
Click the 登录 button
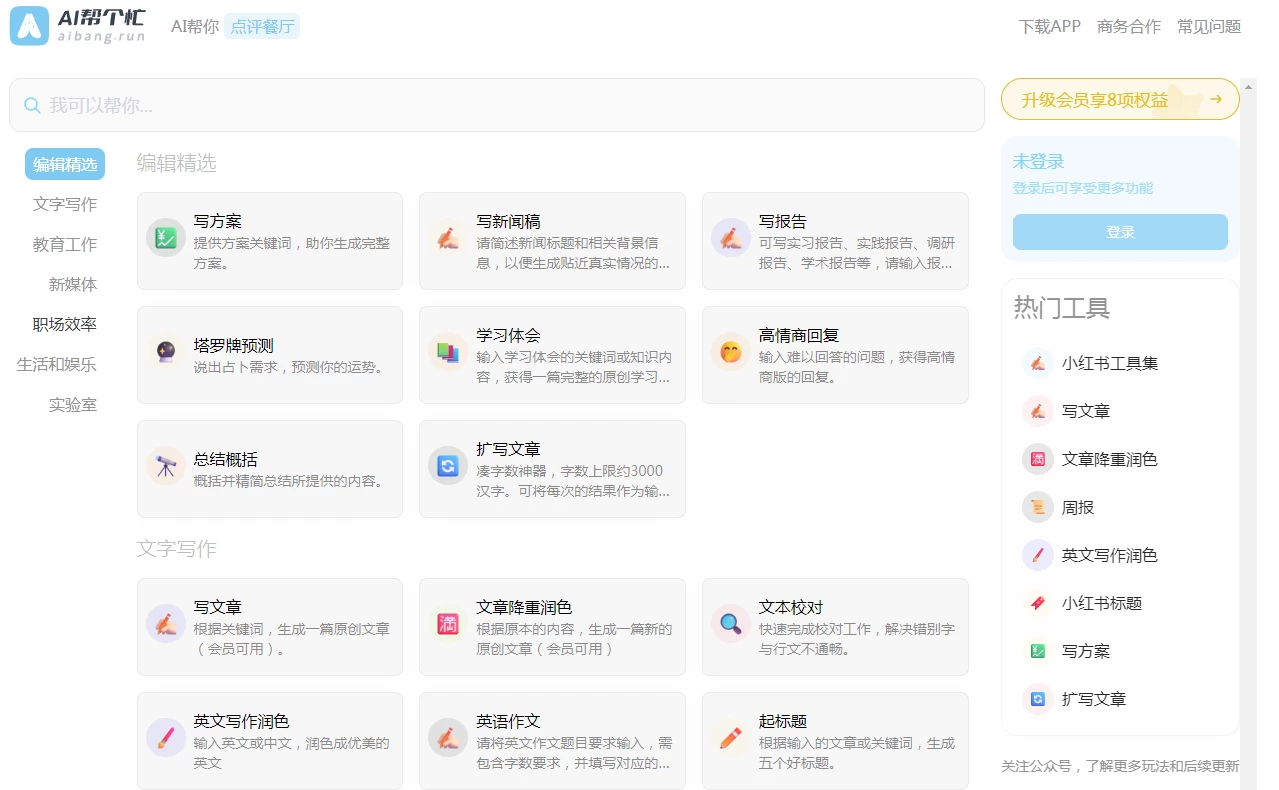[1119, 231]
